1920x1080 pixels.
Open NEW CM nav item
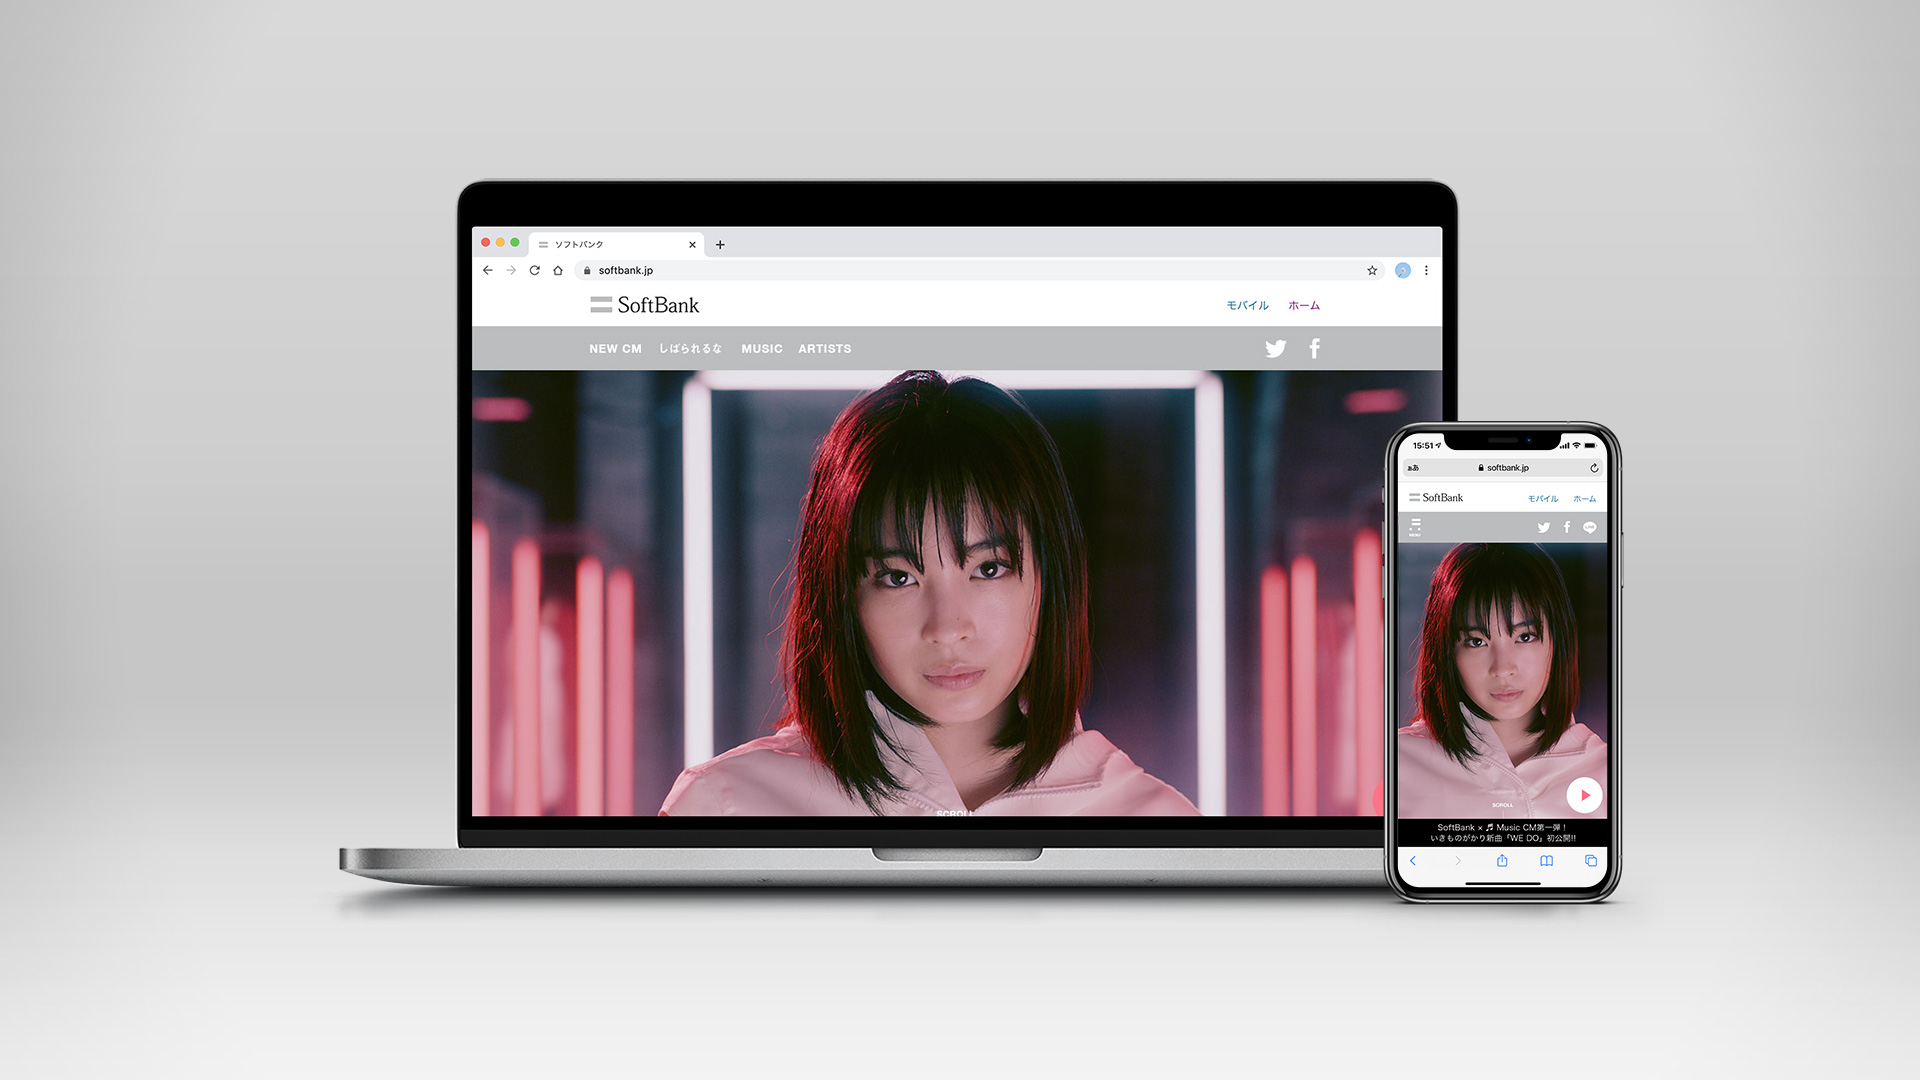[x=615, y=349]
